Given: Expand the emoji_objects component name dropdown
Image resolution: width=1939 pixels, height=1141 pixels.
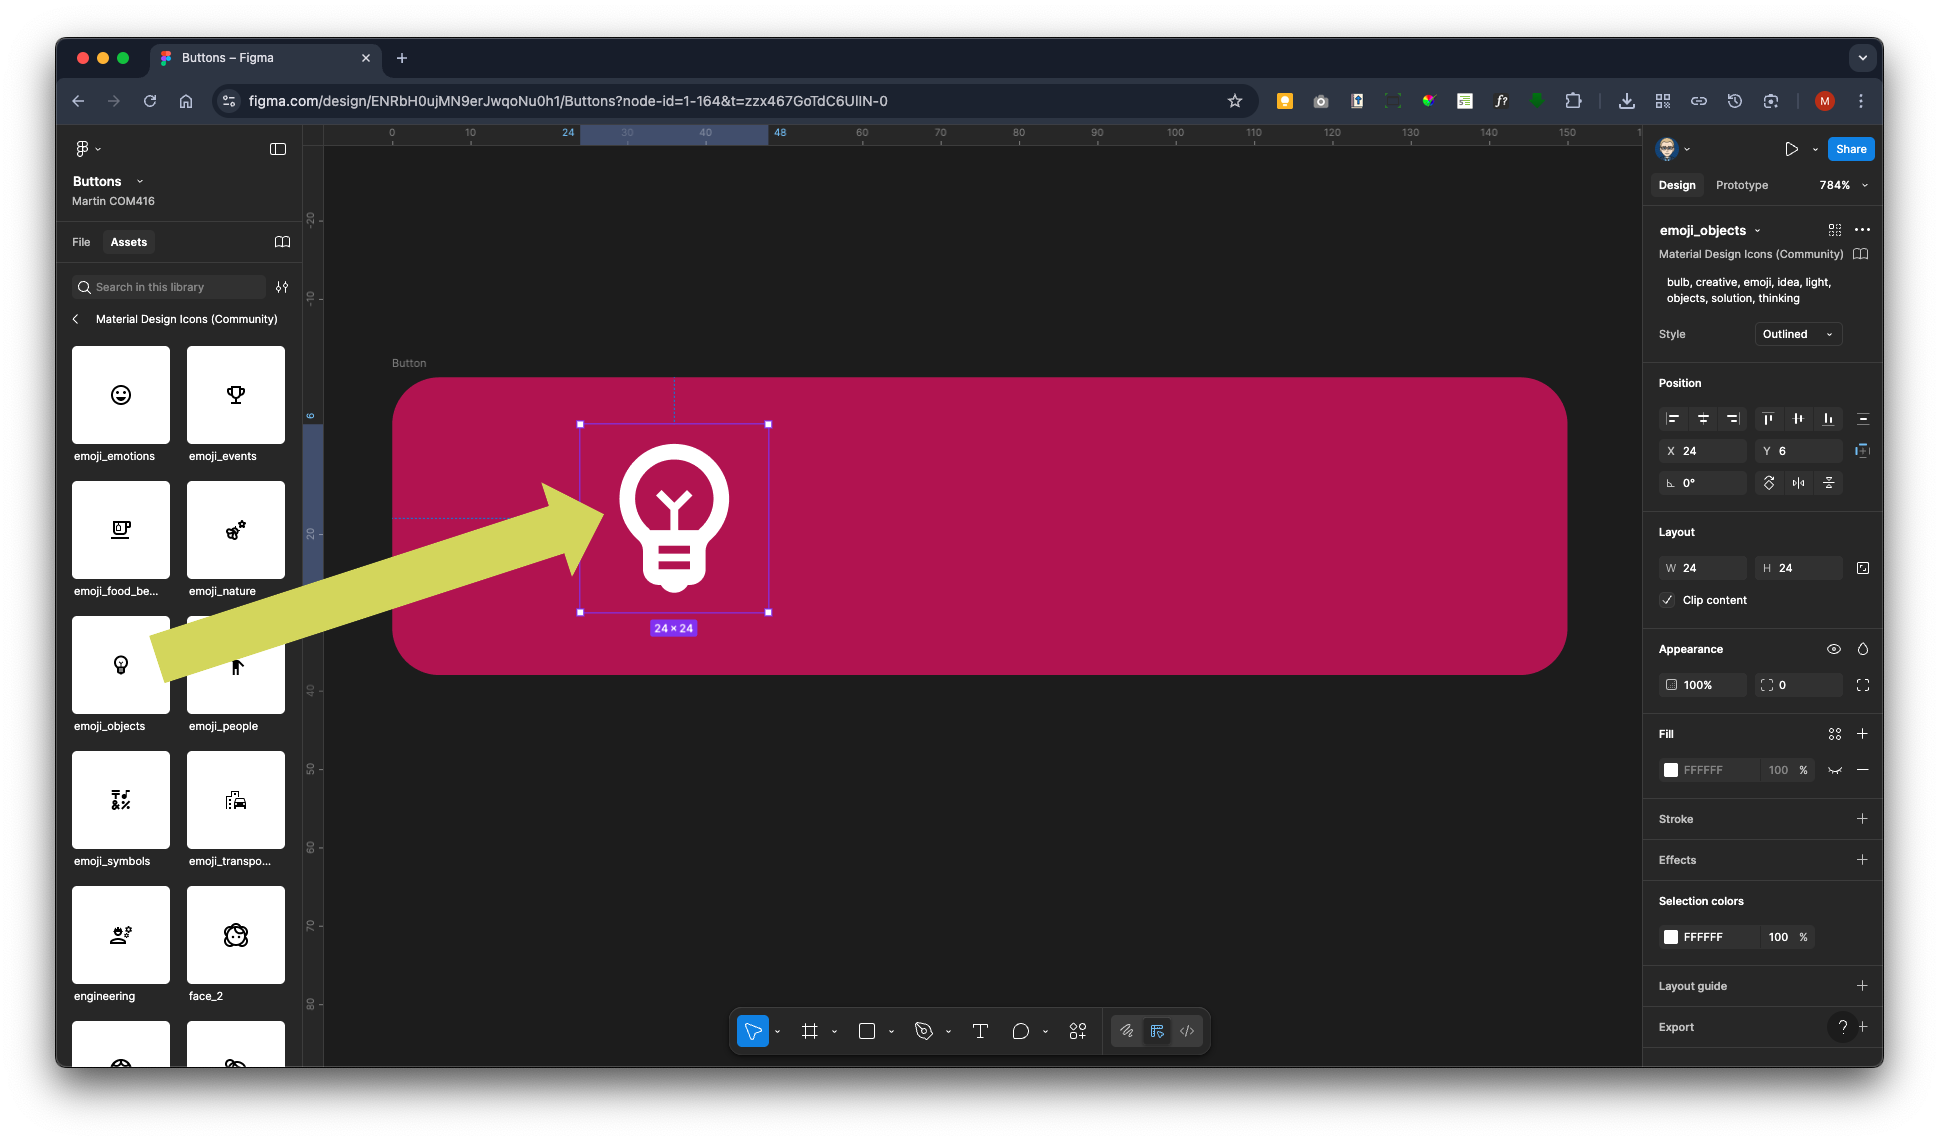Looking at the screenshot, I should [x=1757, y=231].
